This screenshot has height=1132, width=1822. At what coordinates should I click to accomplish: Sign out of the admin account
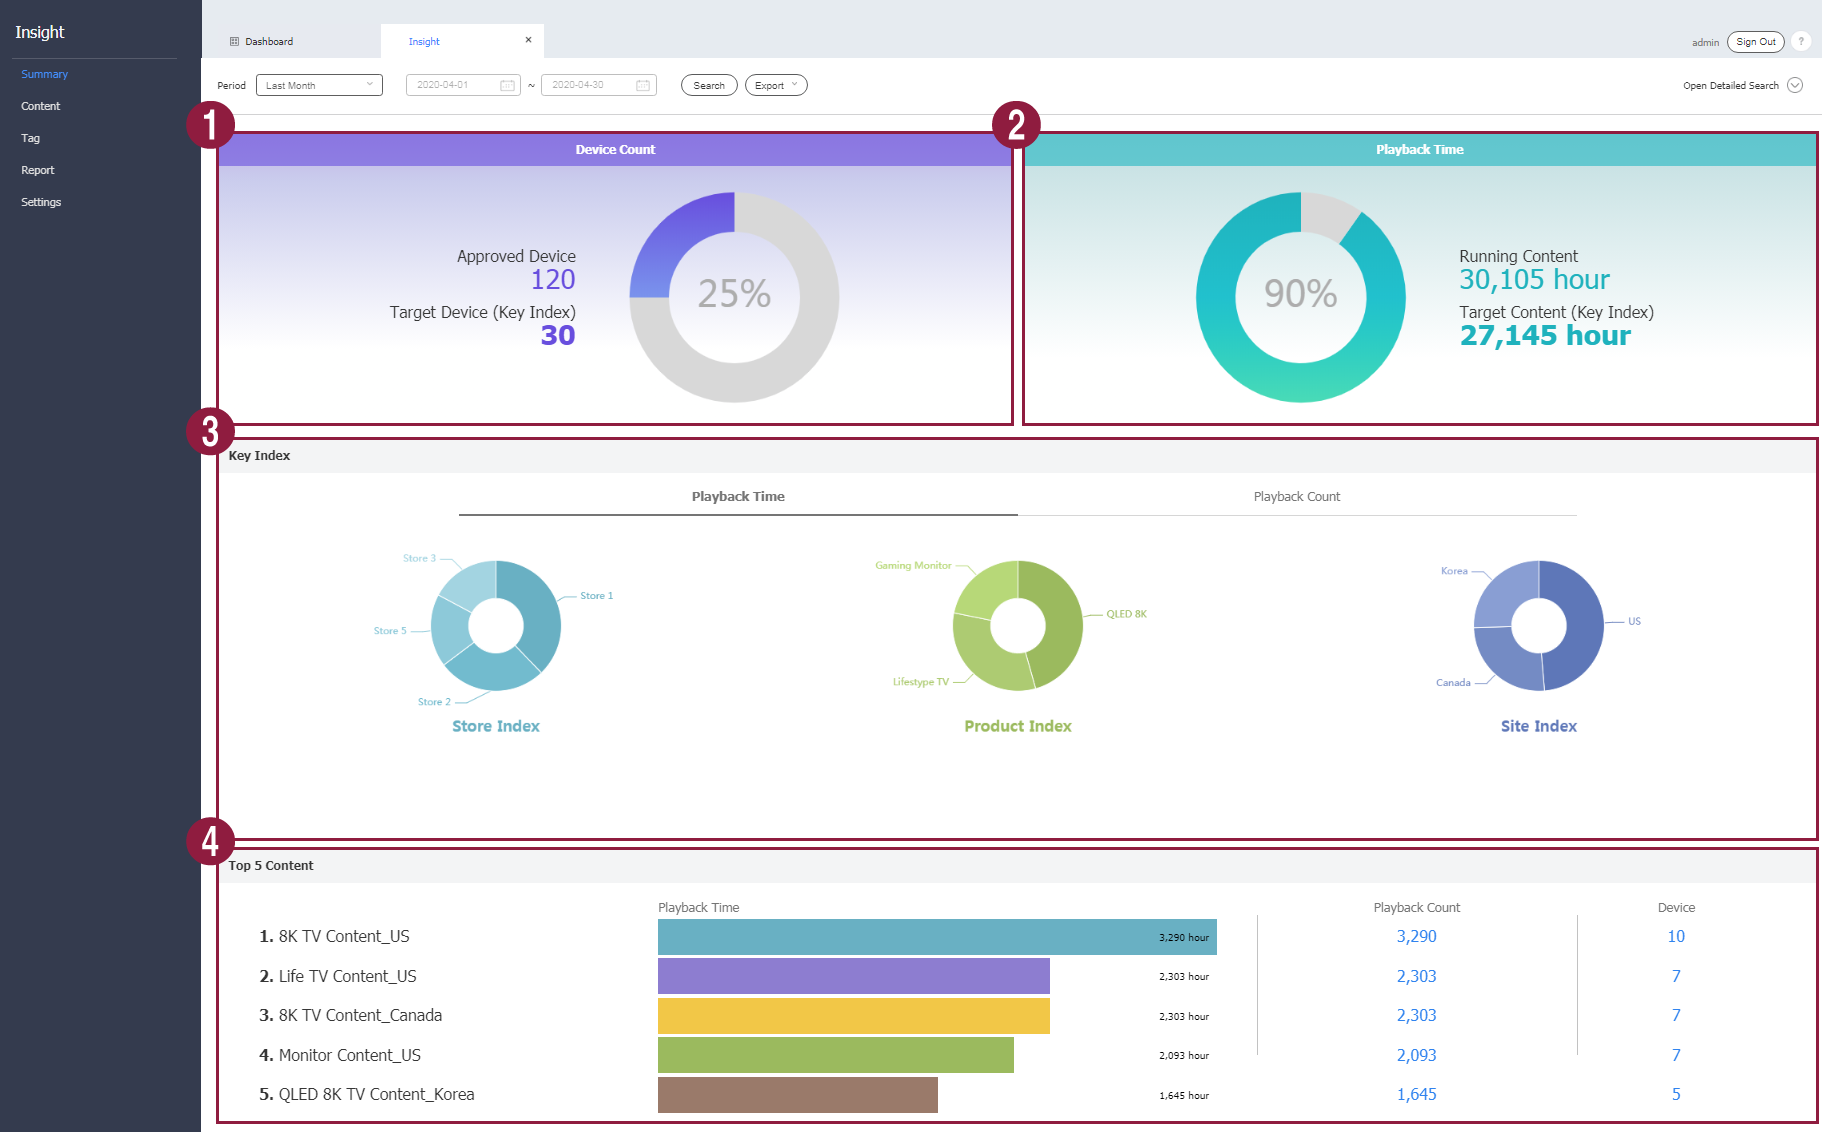1755,42
